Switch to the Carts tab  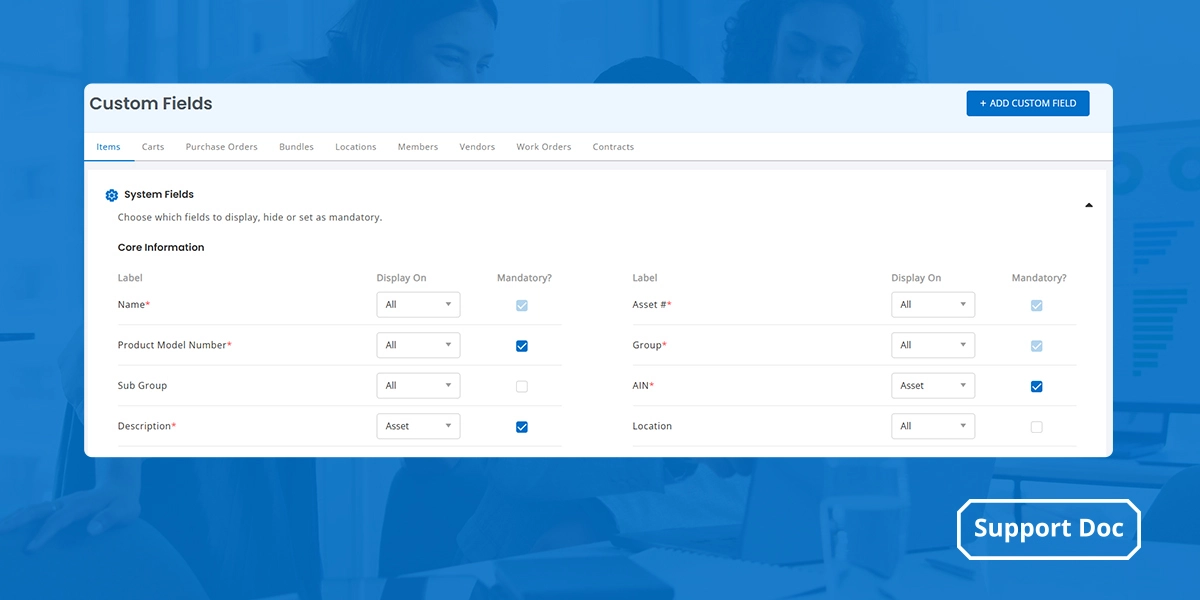pyautogui.click(x=153, y=147)
